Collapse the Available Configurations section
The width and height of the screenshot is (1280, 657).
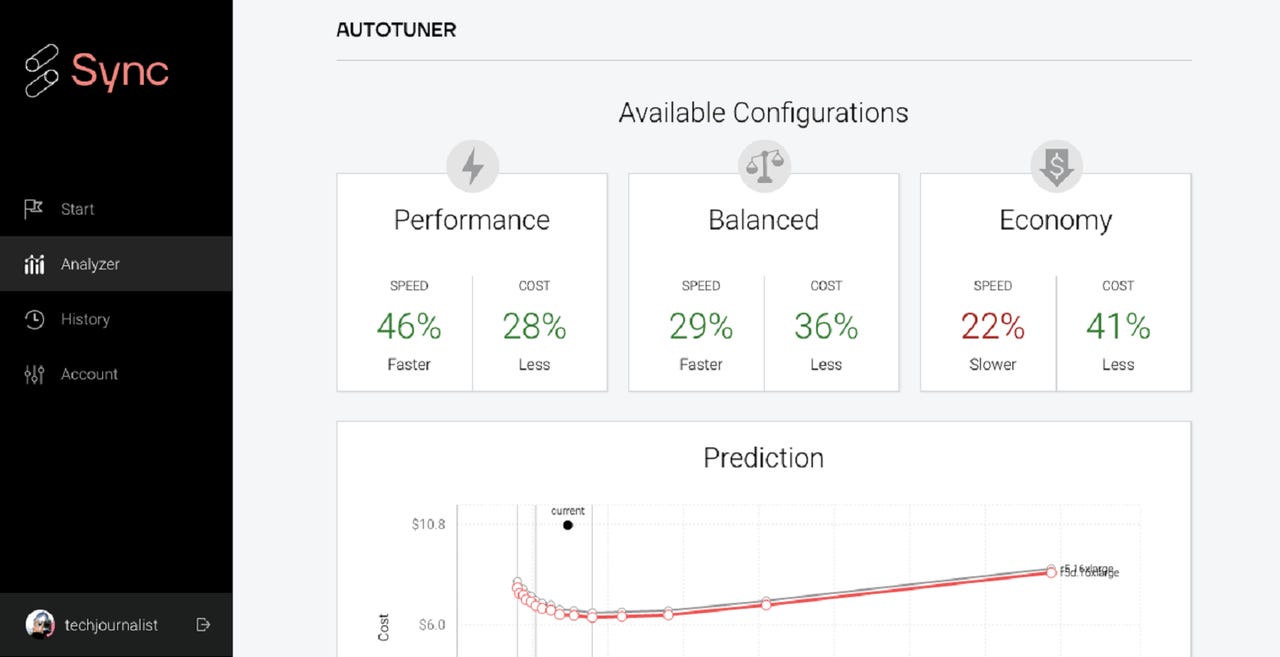764,112
